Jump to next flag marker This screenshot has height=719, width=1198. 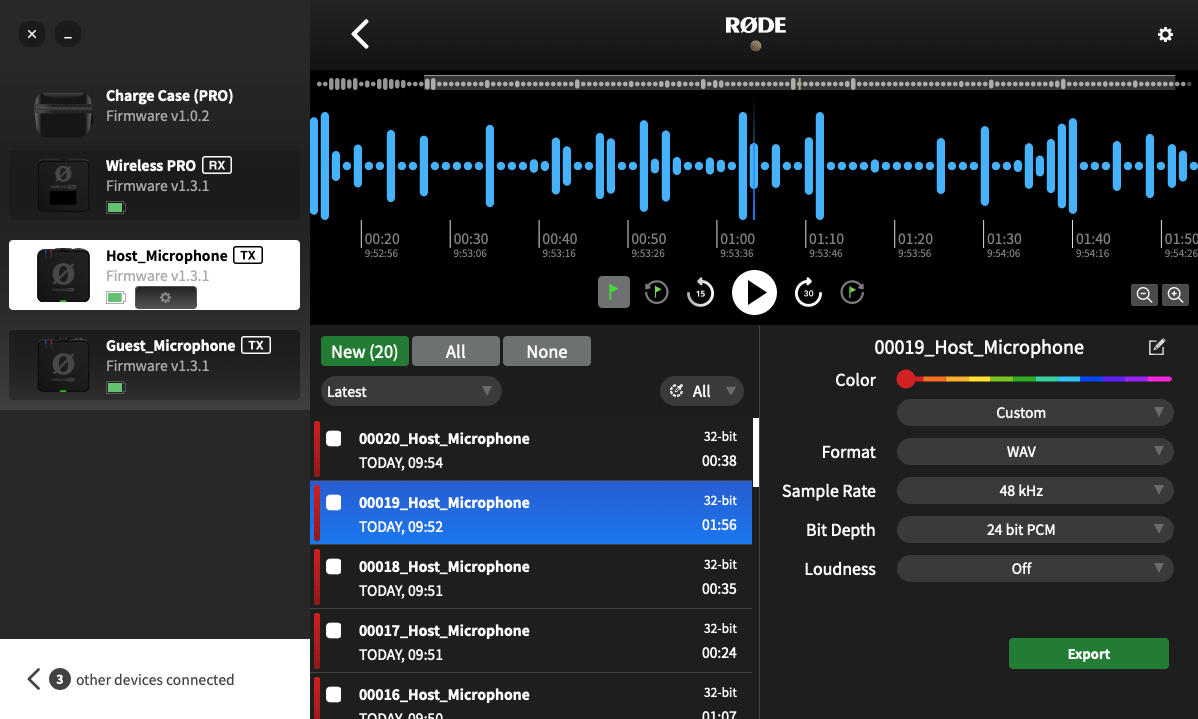(852, 292)
